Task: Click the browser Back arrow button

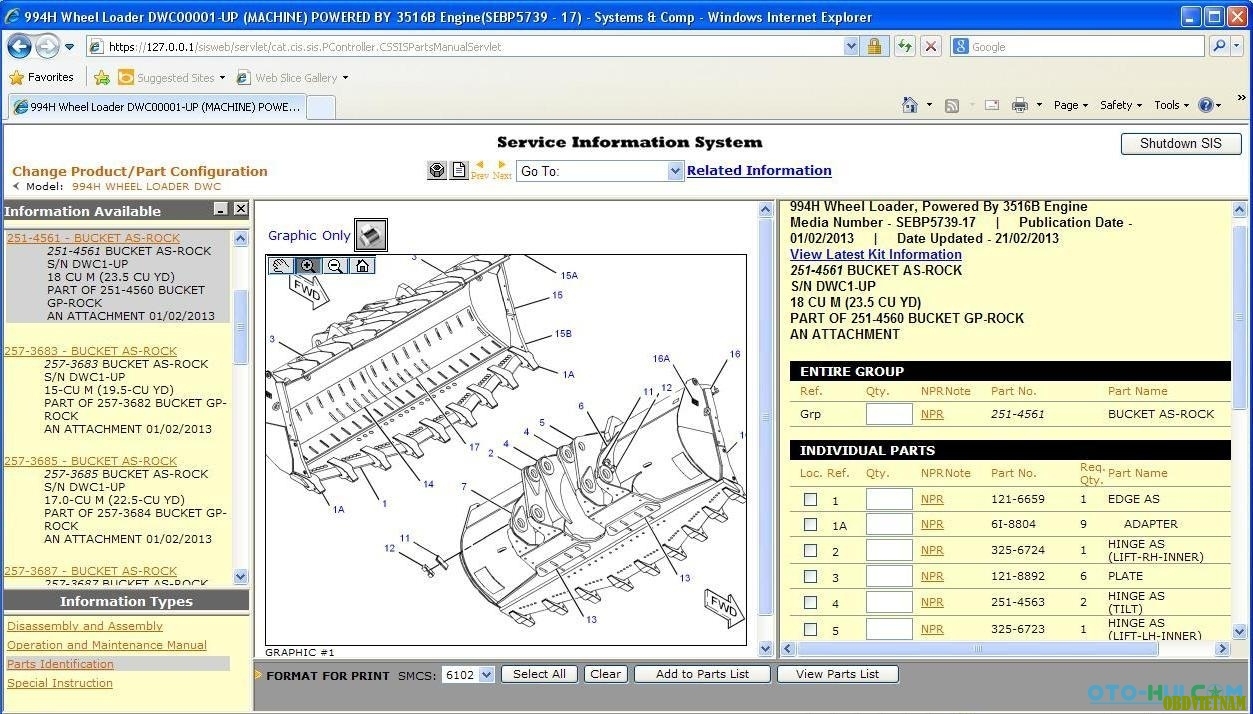Action: click(19, 46)
